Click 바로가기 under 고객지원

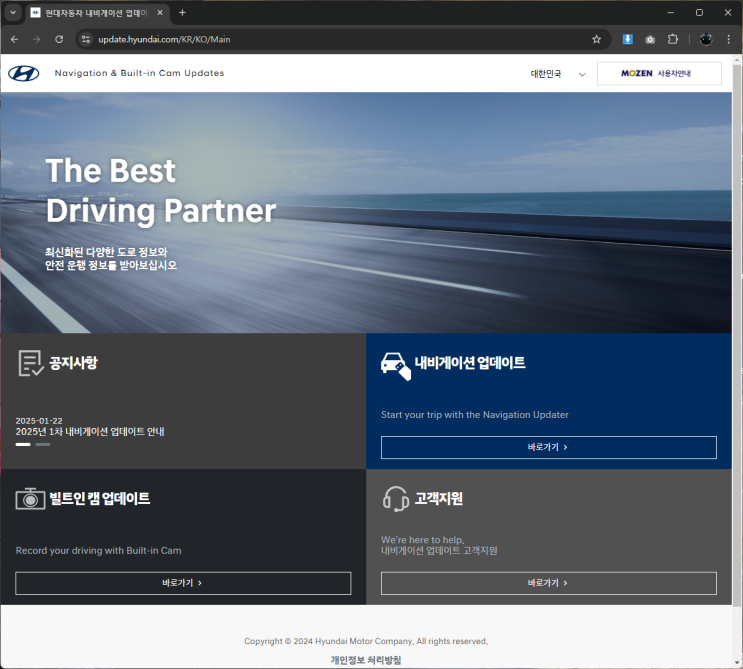(549, 583)
